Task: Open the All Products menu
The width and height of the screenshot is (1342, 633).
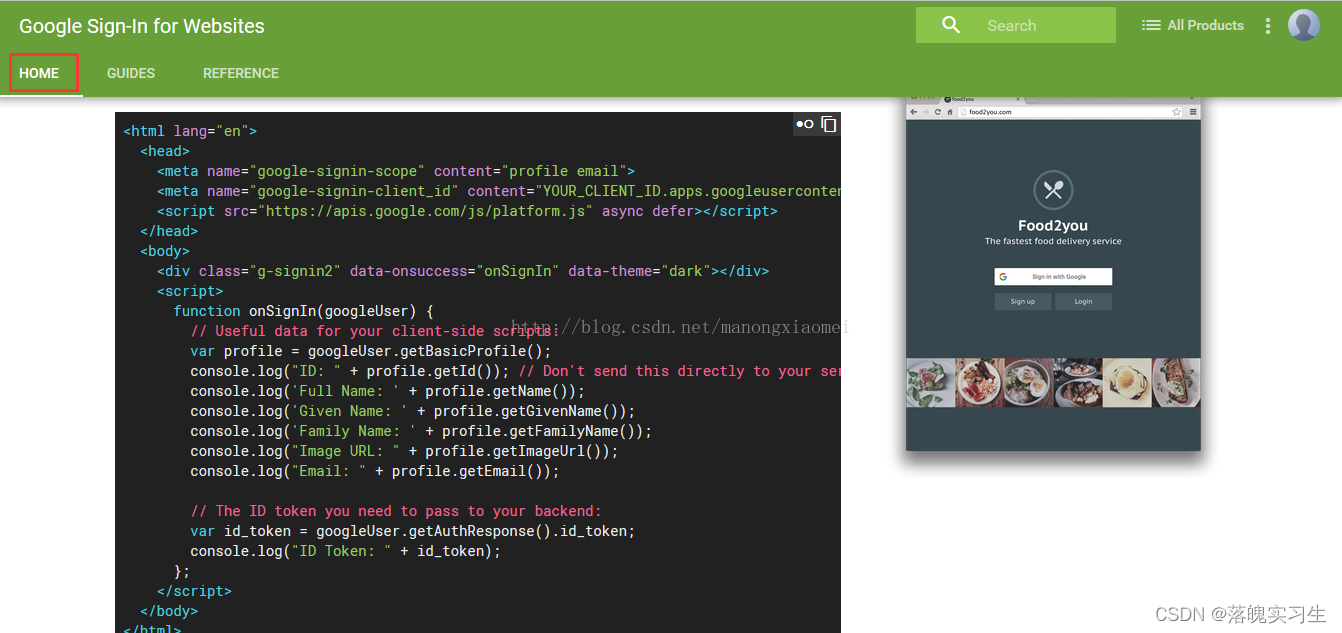Action: point(1193,25)
